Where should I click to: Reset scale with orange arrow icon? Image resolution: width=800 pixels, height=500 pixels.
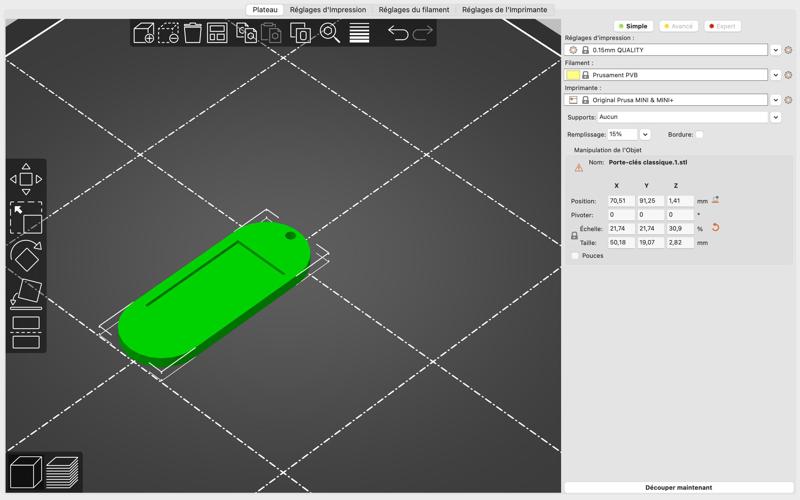coord(715,228)
